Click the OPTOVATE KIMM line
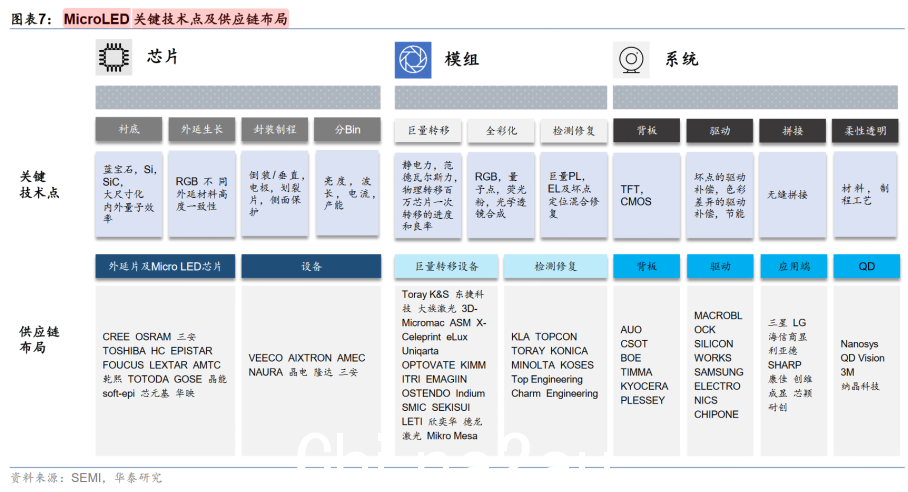This screenshot has height=492, width=908. pos(444,365)
